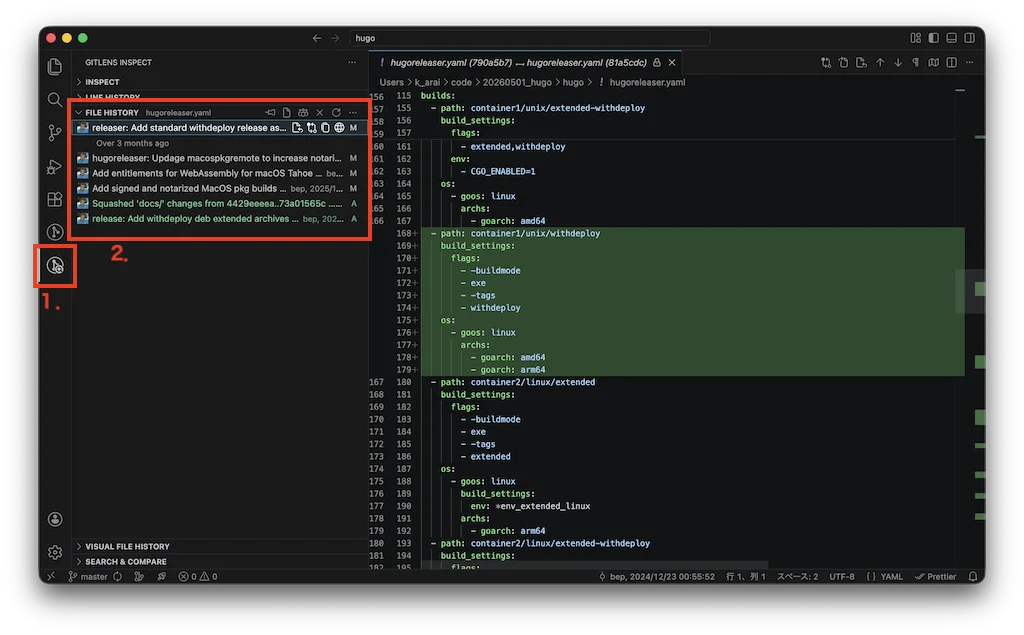Open GitLens Inspect in the activity bar

click(55, 265)
